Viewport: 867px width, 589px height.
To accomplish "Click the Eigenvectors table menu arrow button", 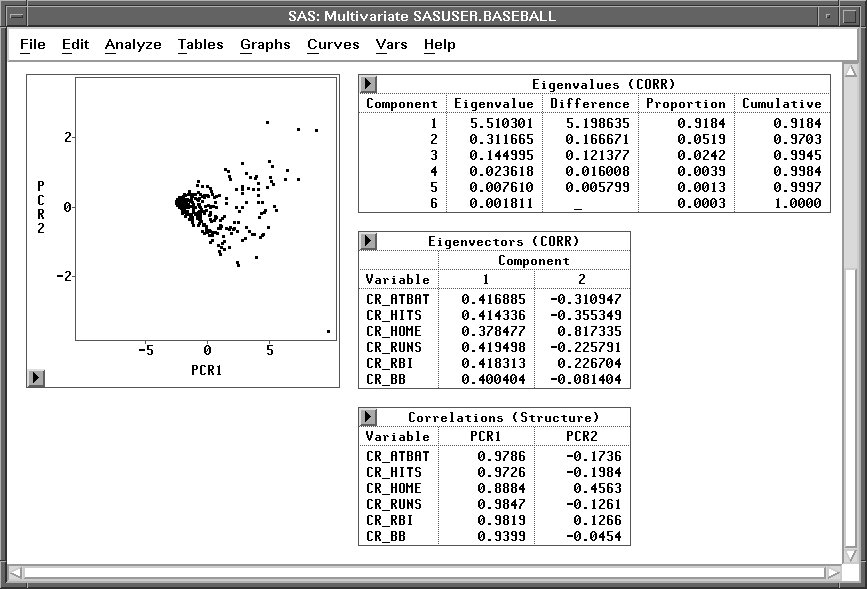I will [x=368, y=241].
